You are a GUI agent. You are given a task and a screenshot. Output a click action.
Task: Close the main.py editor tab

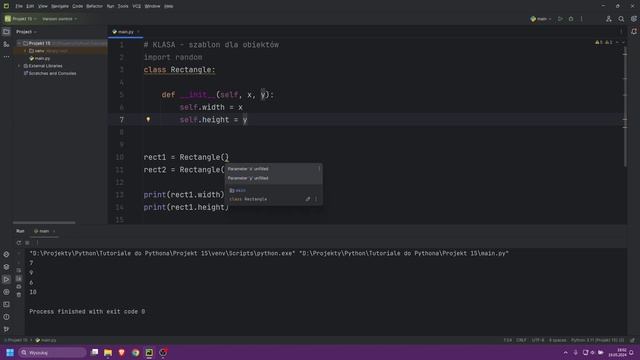point(138,32)
